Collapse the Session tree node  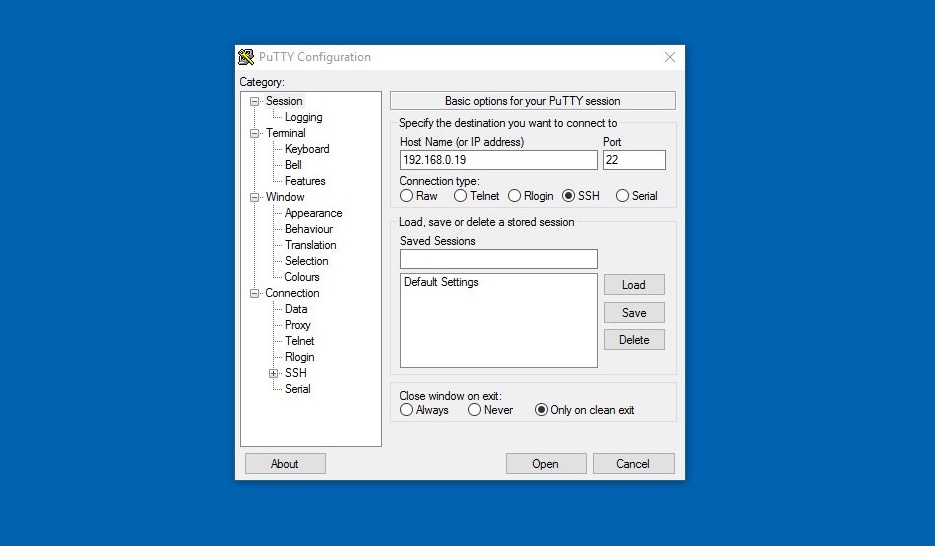[255, 101]
